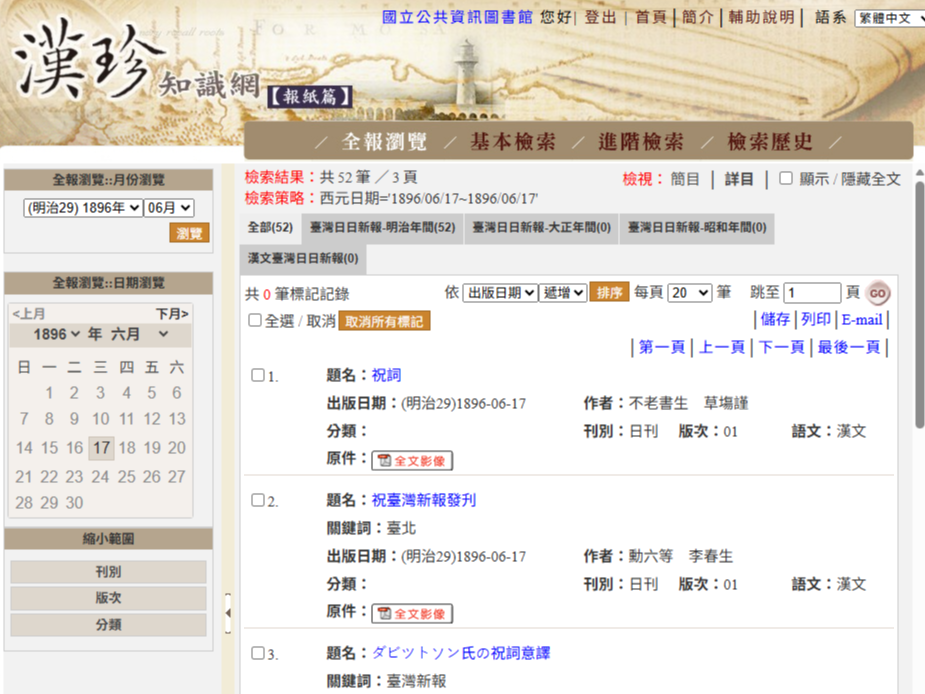The width and height of the screenshot is (925, 694).
Task: Click the orange 瀏覽 browse button
Action: 189,233
